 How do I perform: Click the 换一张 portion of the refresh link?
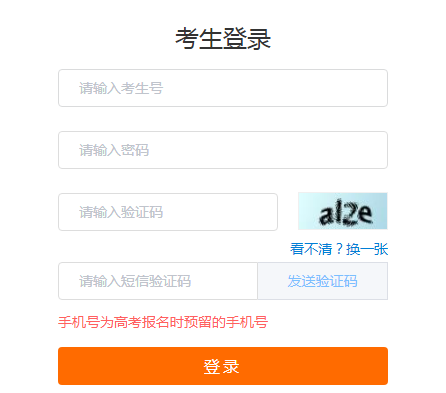[x=367, y=249]
